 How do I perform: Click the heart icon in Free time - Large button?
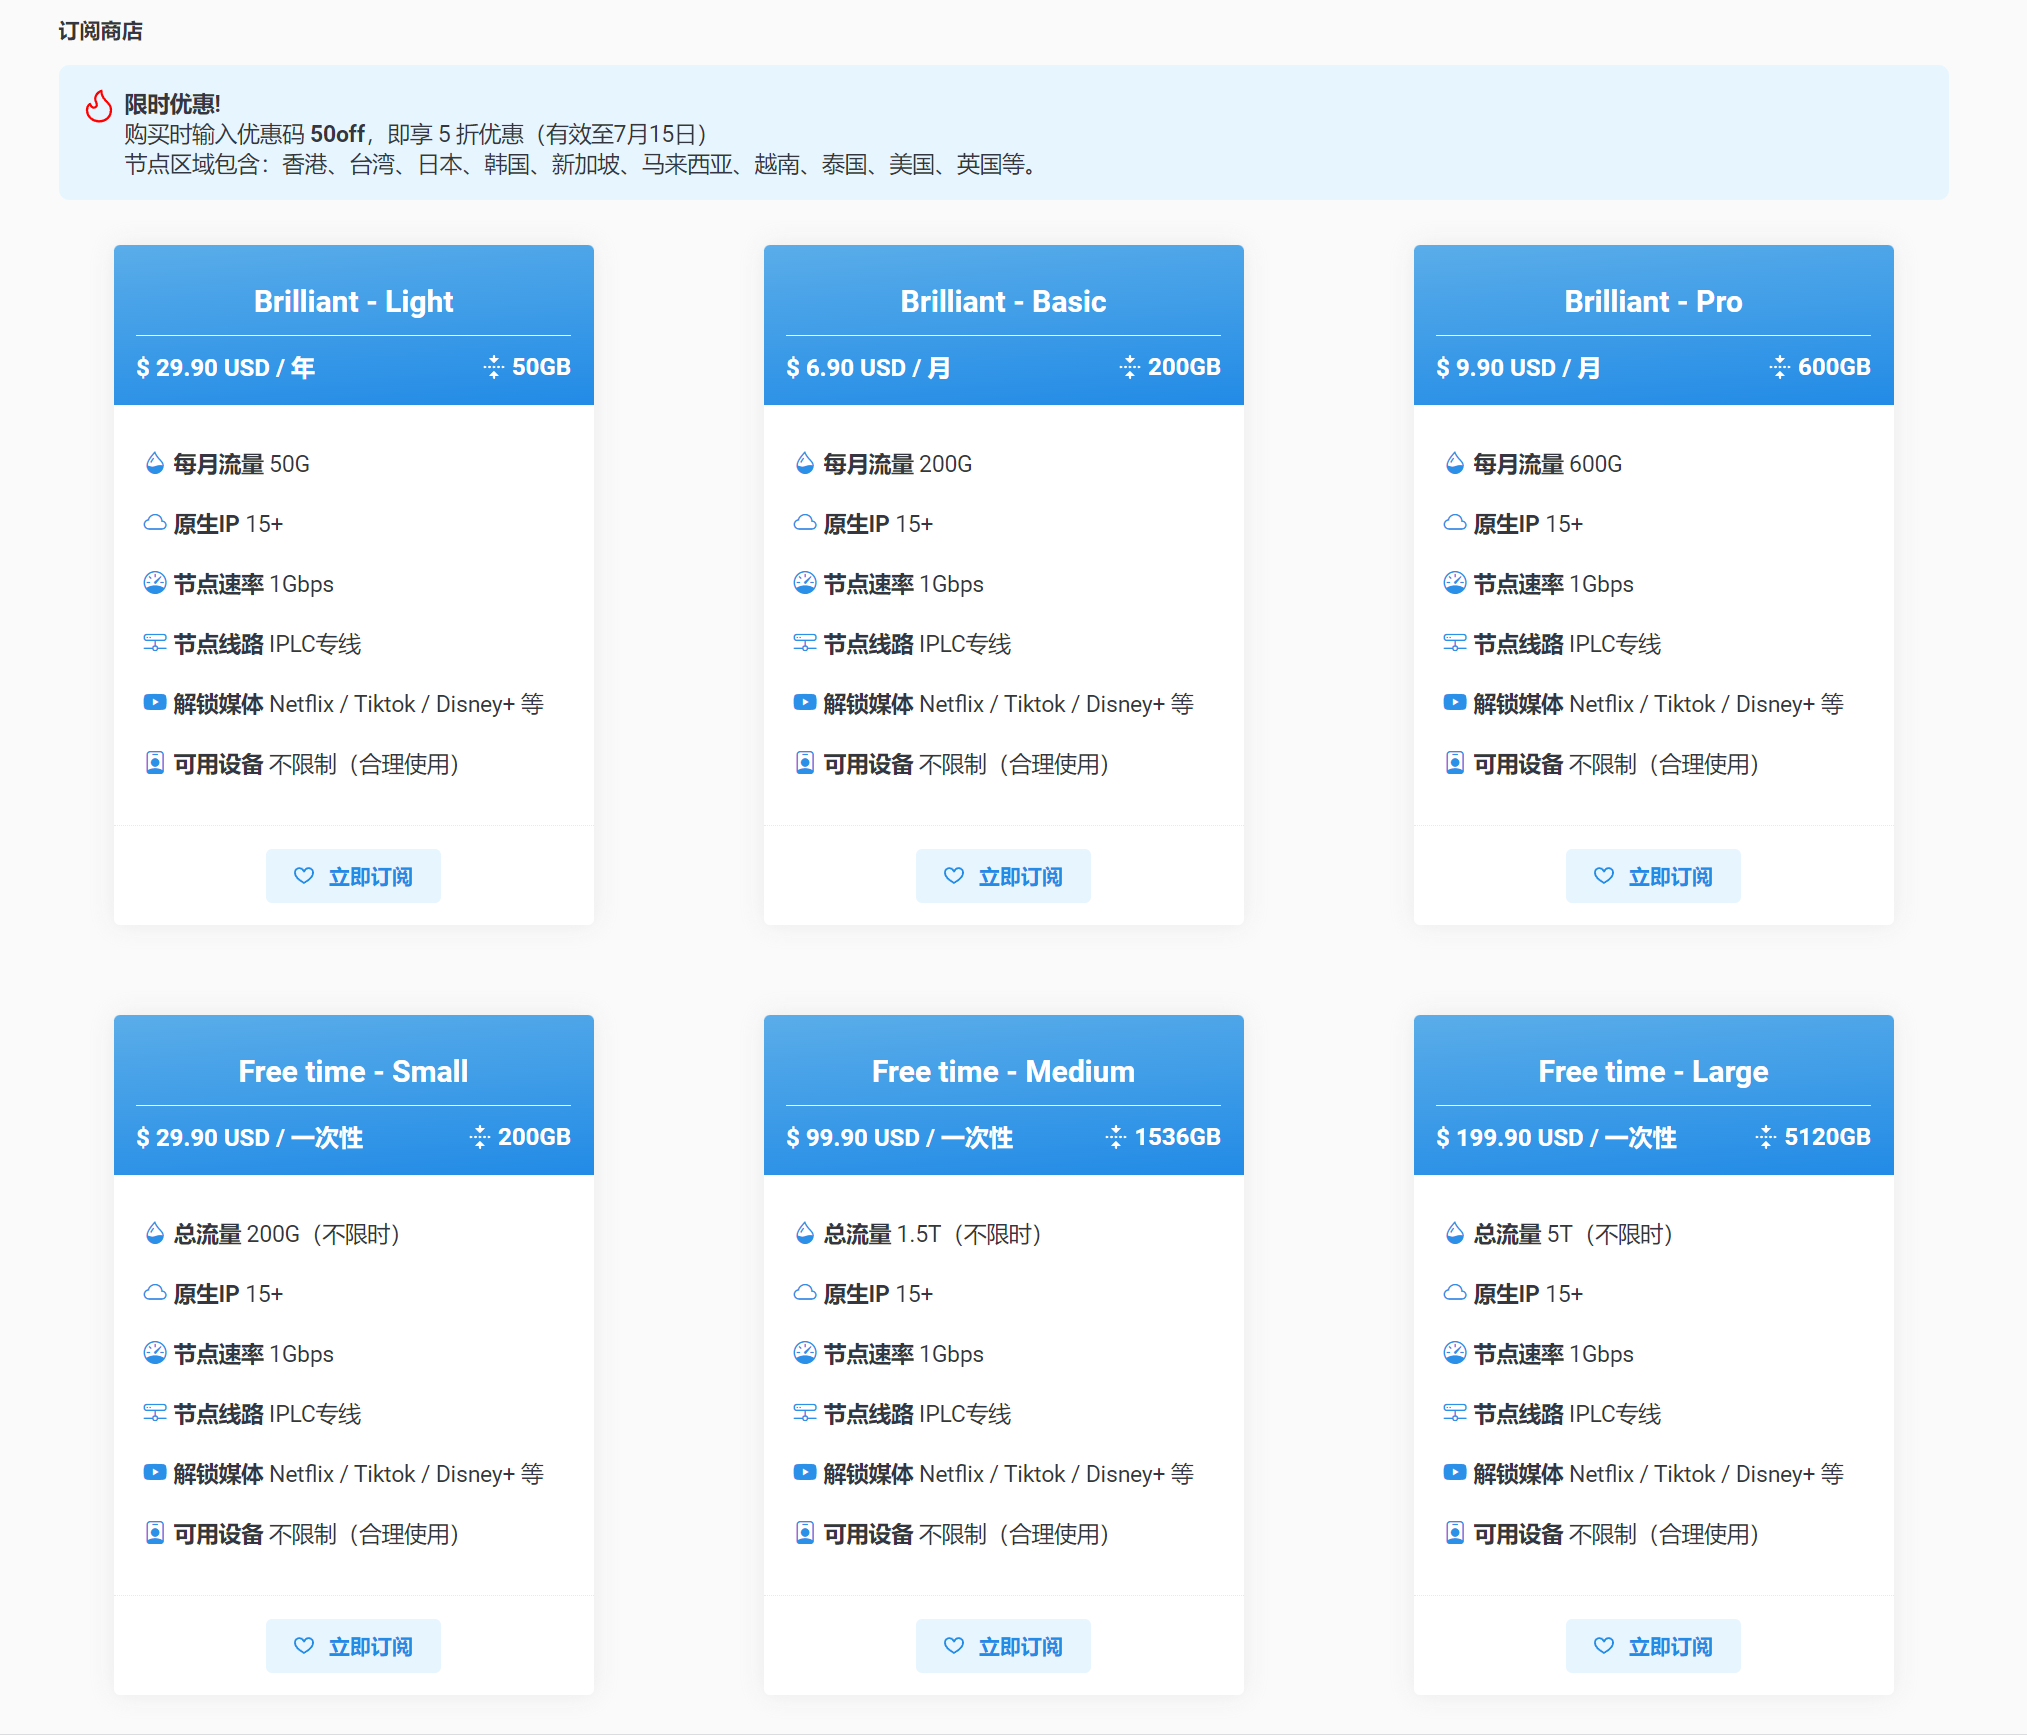(1604, 1646)
